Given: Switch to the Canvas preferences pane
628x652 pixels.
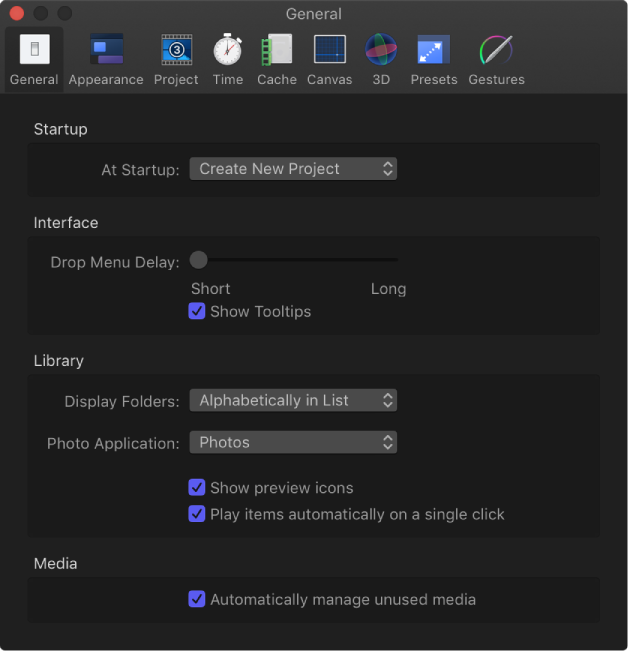Looking at the screenshot, I should tap(329, 59).
